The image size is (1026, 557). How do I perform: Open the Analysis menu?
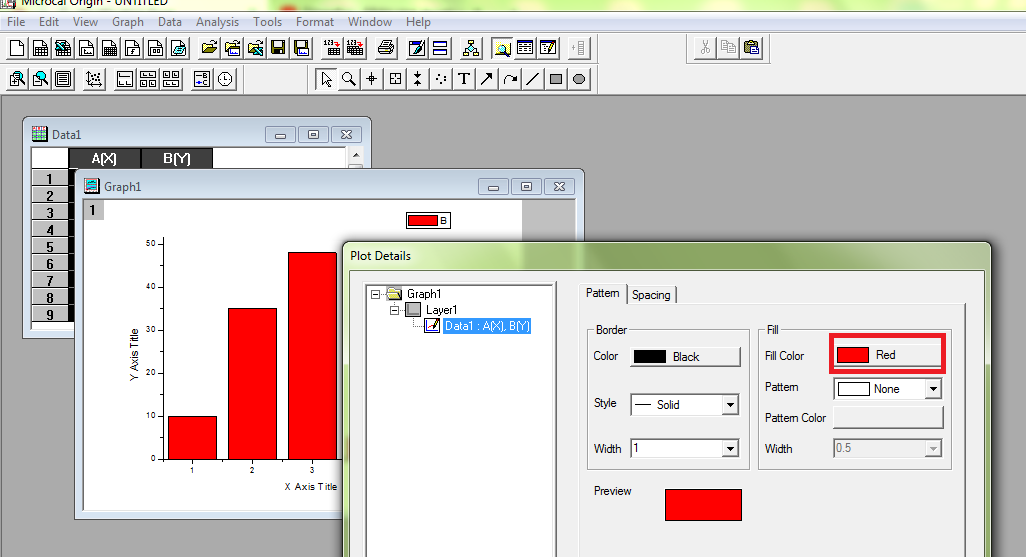217,21
